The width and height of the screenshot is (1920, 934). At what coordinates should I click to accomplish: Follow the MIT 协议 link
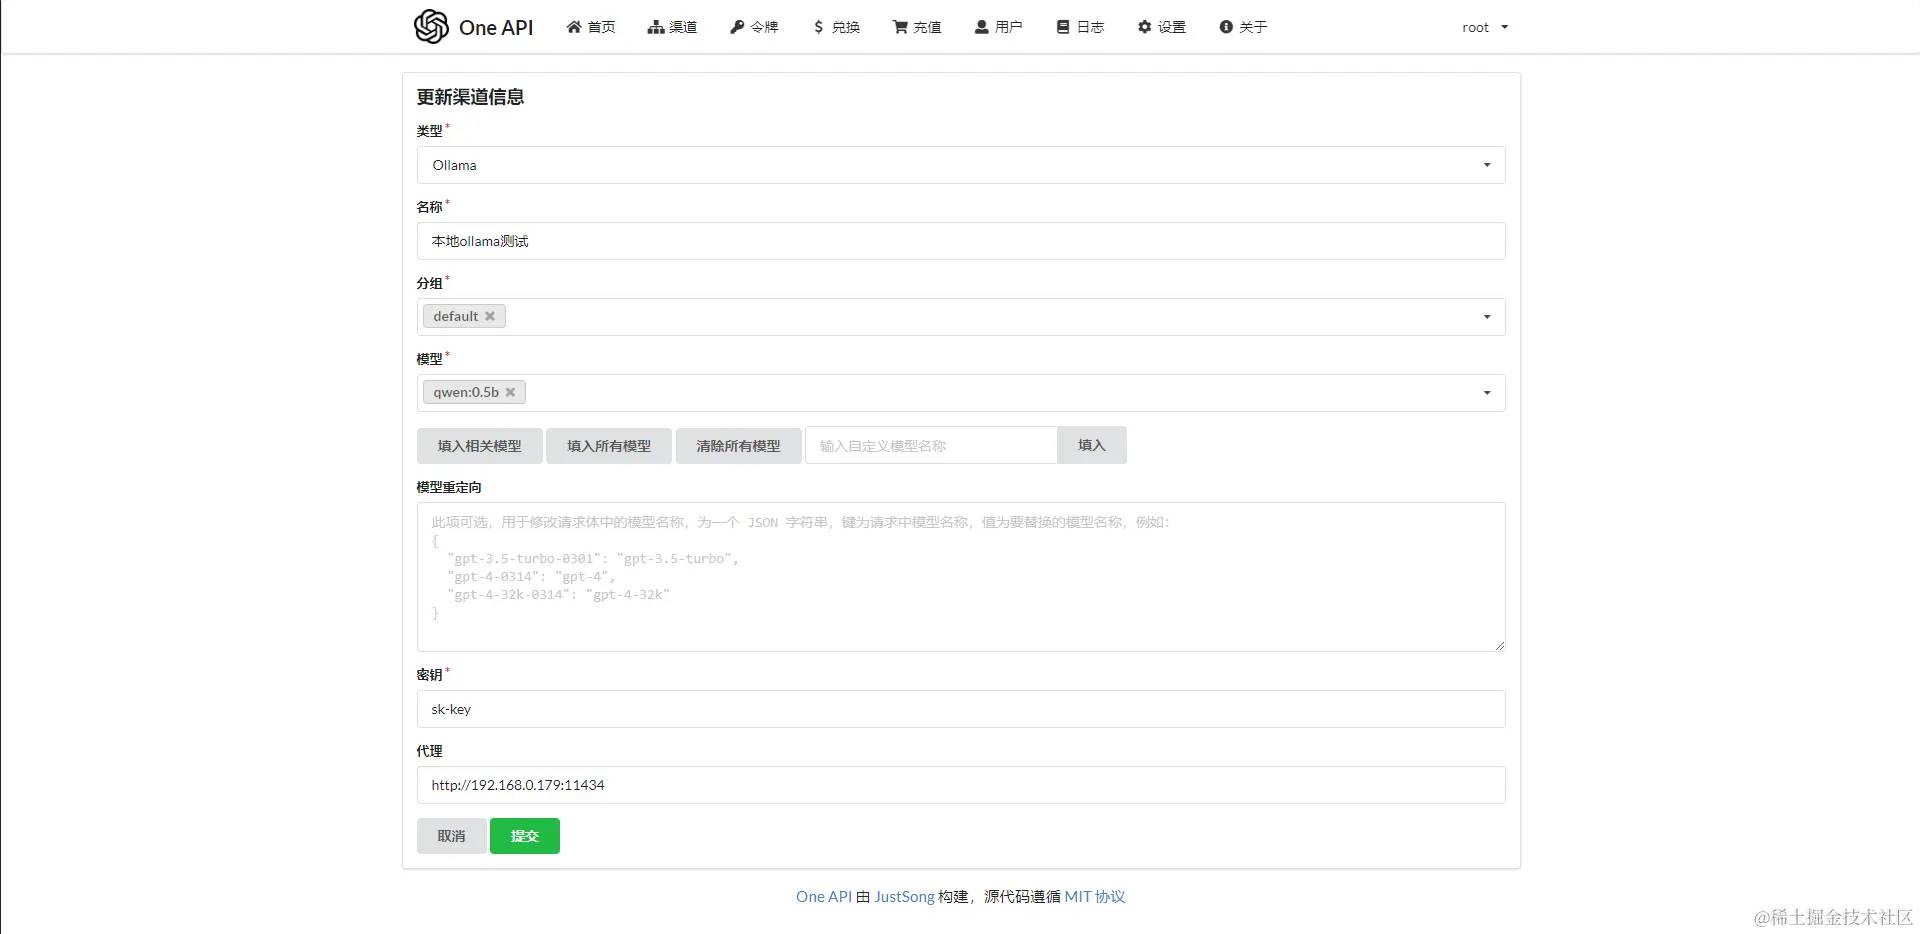(1095, 897)
